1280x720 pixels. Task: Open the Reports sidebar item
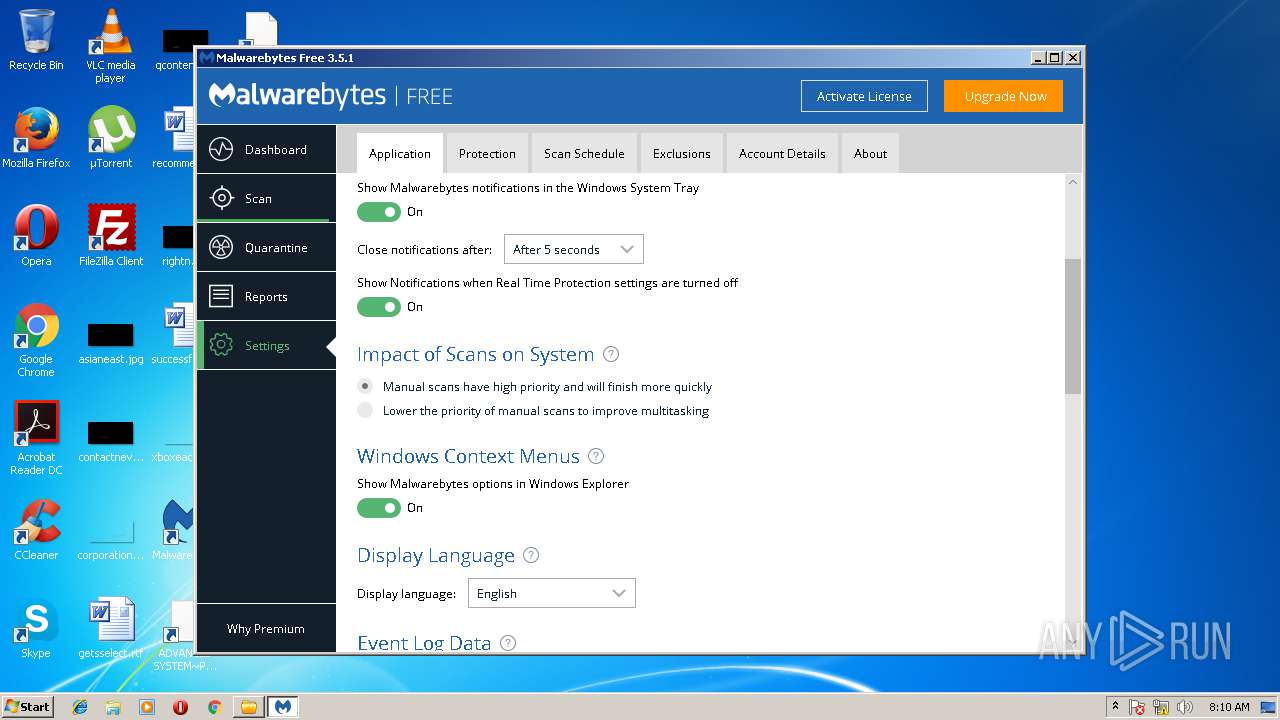pyautogui.click(x=266, y=297)
